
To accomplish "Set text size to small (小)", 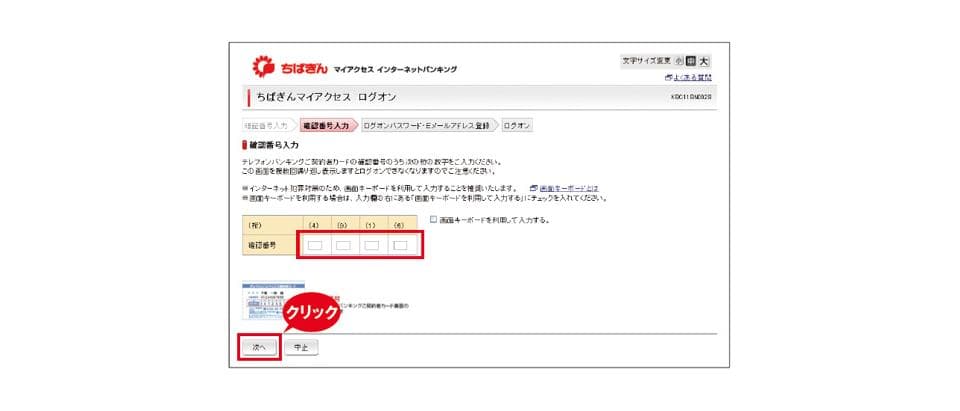I will click(679, 61).
